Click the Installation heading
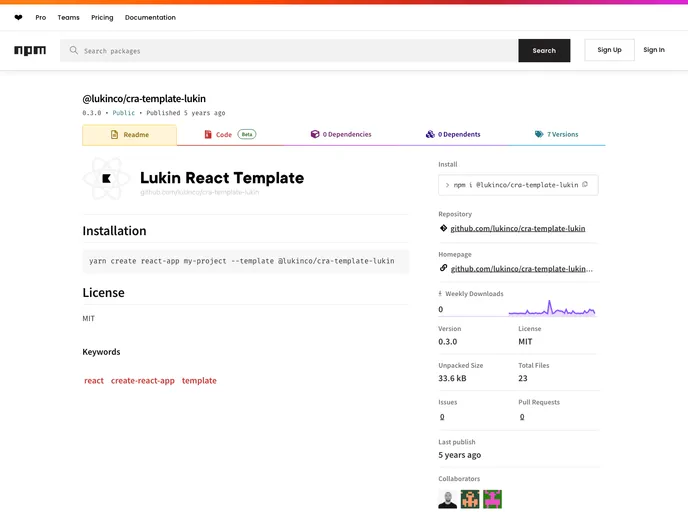 [115, 231]
